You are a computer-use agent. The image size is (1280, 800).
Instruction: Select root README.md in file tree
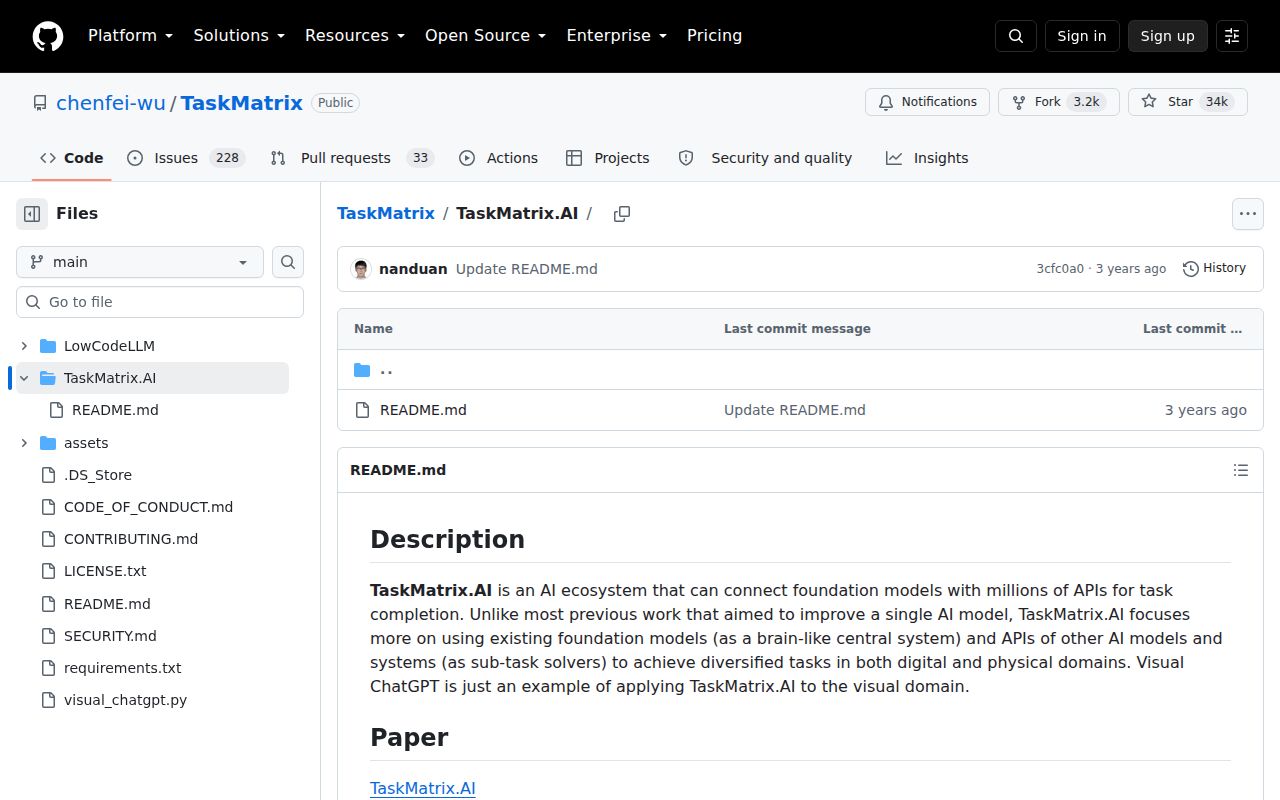tap(107, 604)
